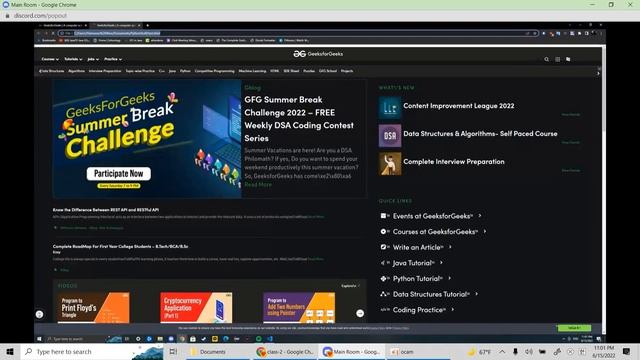Click the GeeksforGeeks logo at page top
This screenshot has height=360, width=640.
[x=318, y=54]
